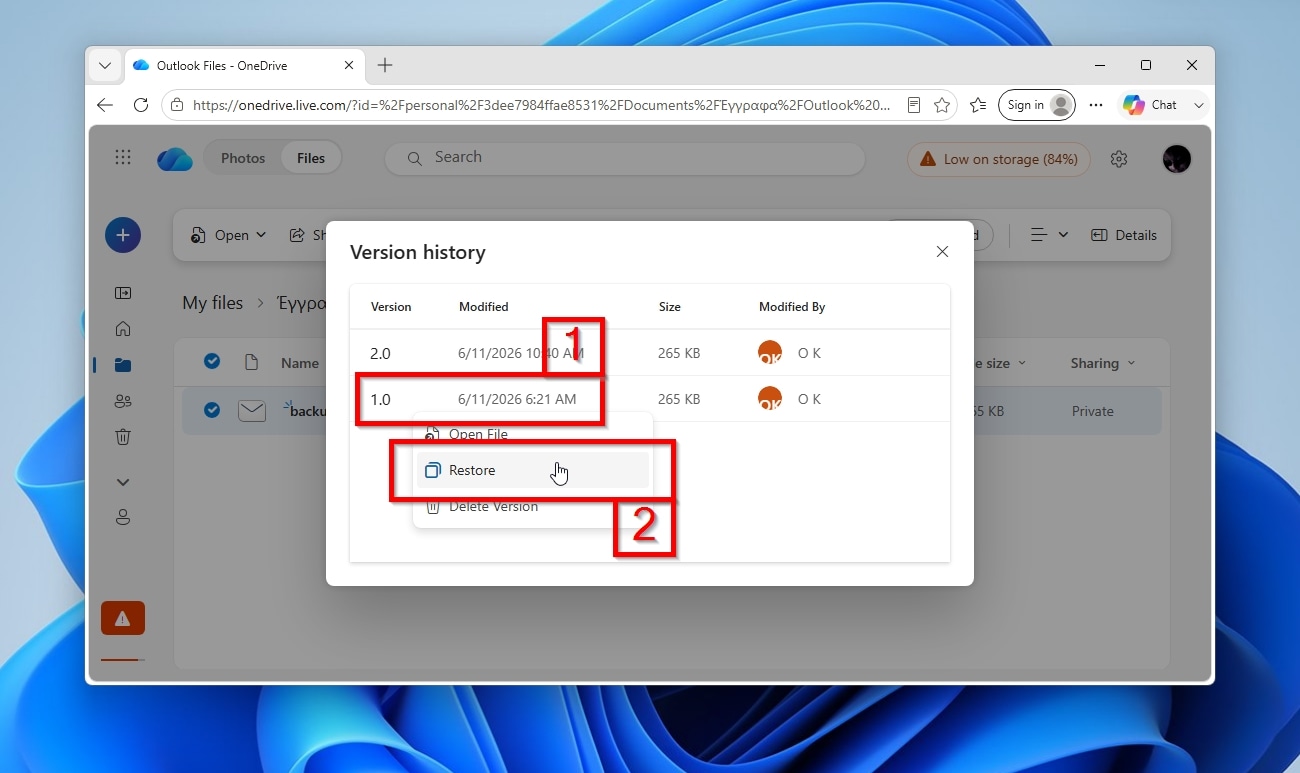Screen dimensions: 1300x773
Task: Click the Restore context menu option
Action: click(532, 470)
